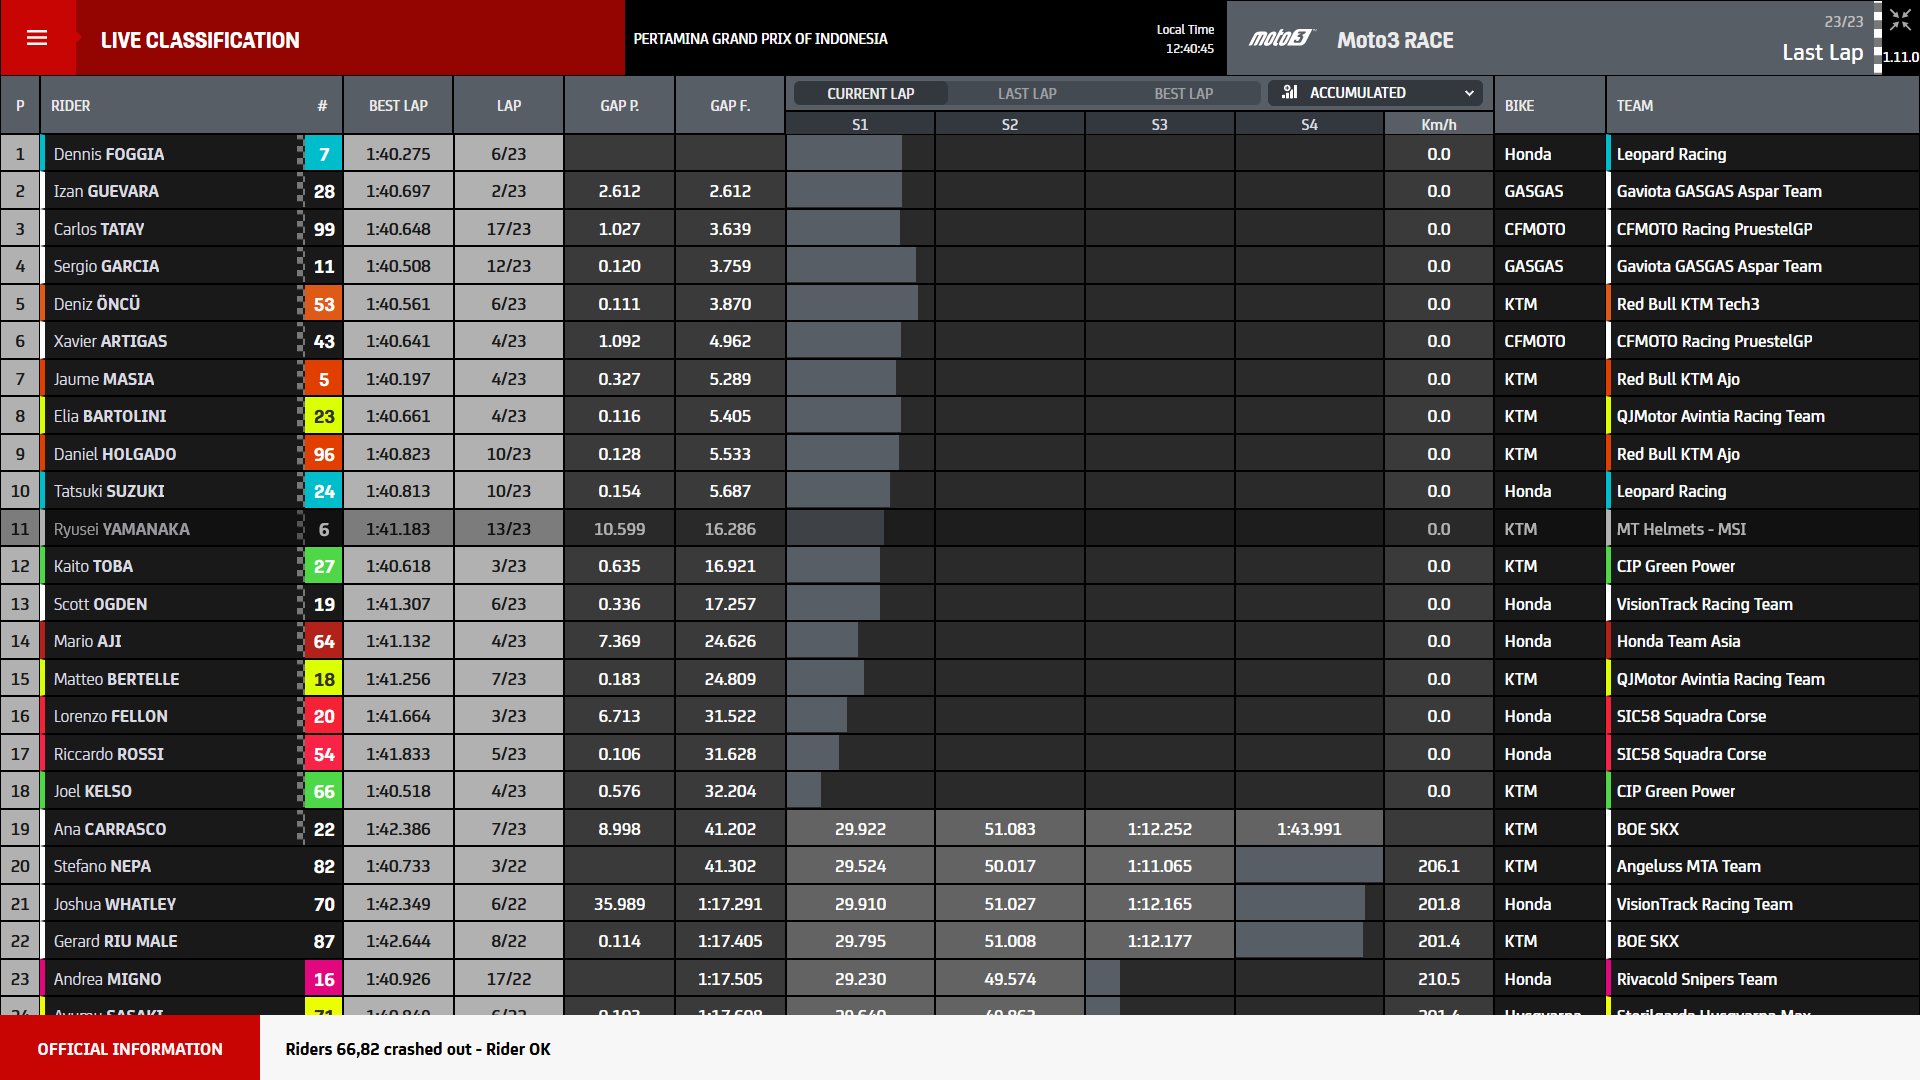Click the S1 progress bar for Foggia
The image size is (1920, 1080).
click(x=844, y=154)
